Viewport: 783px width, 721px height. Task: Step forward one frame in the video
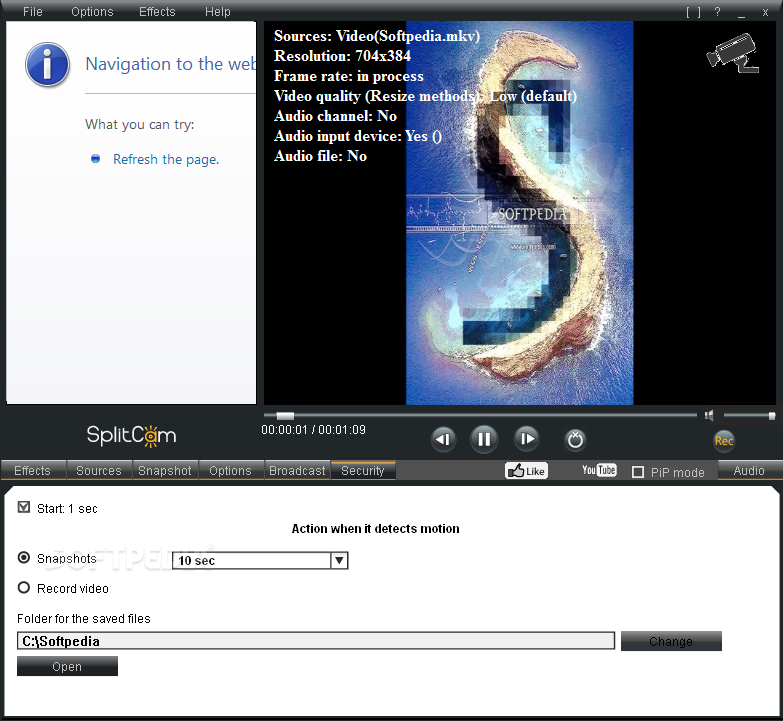point(527,438)
